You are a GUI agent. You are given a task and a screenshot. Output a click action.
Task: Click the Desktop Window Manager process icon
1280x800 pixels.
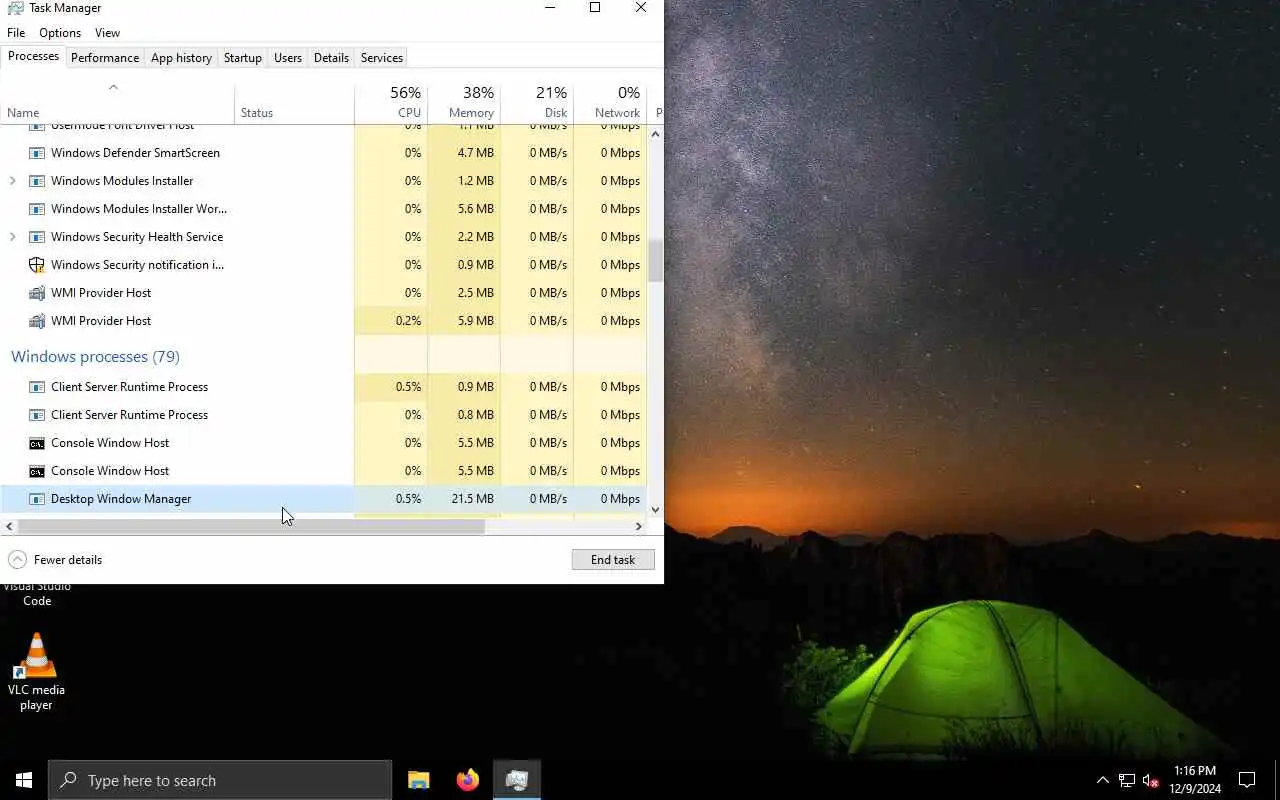(x=37, y=499)
